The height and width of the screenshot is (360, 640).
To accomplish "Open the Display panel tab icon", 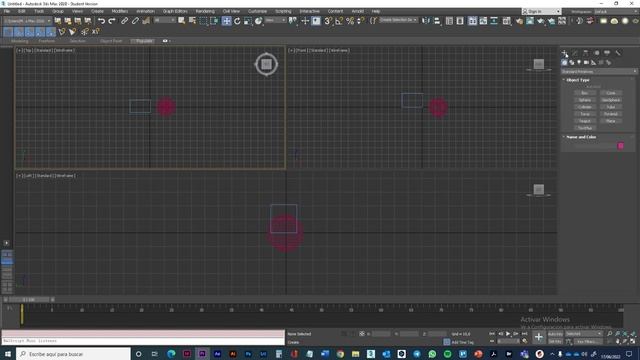I will tap(607, 53).
